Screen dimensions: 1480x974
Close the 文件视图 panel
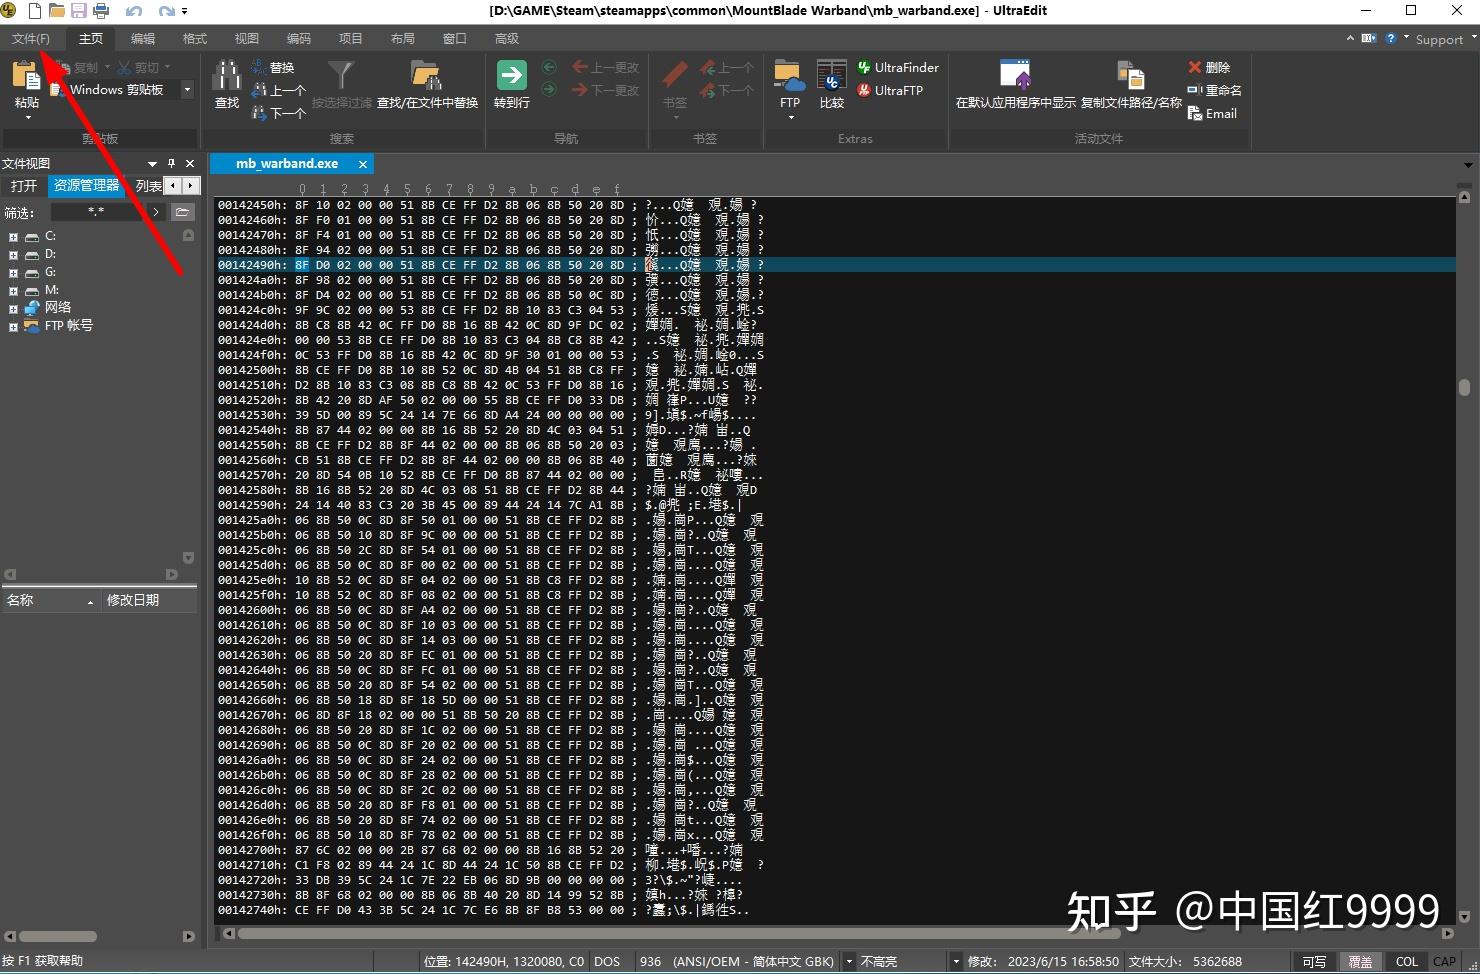click(x=190, y=163)
